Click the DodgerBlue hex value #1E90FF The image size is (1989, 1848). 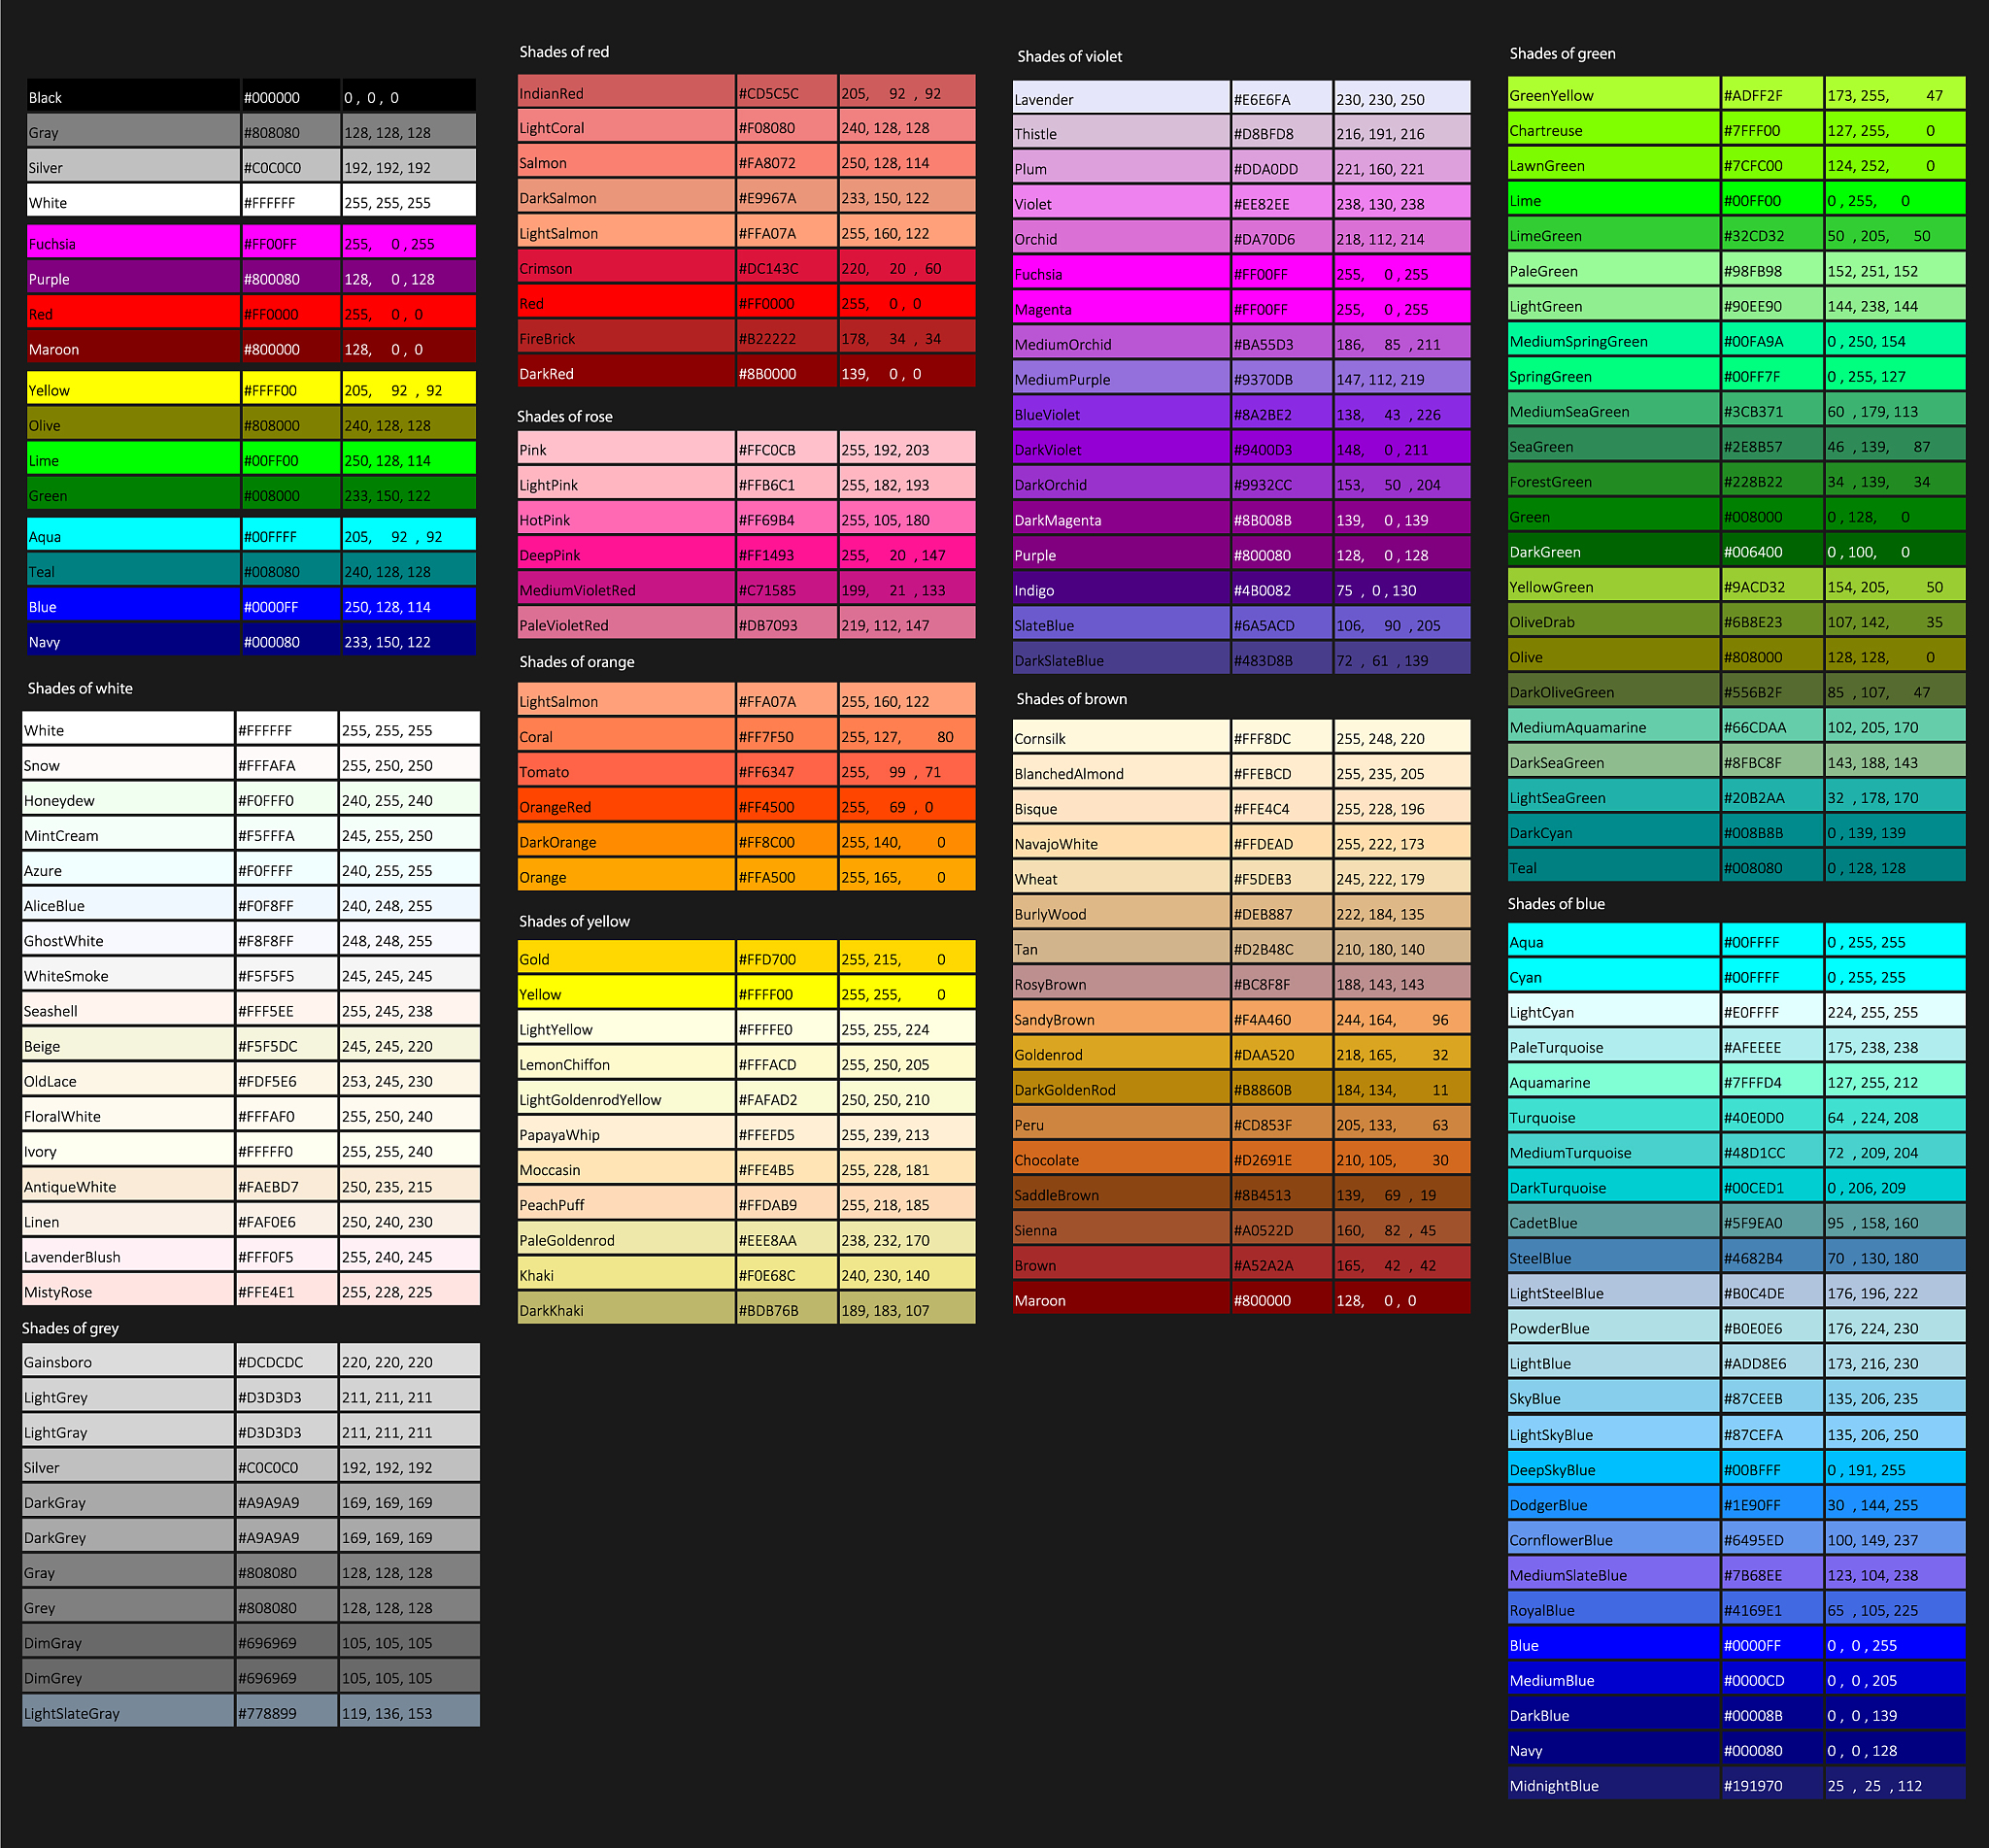tap(1753, 1505)
